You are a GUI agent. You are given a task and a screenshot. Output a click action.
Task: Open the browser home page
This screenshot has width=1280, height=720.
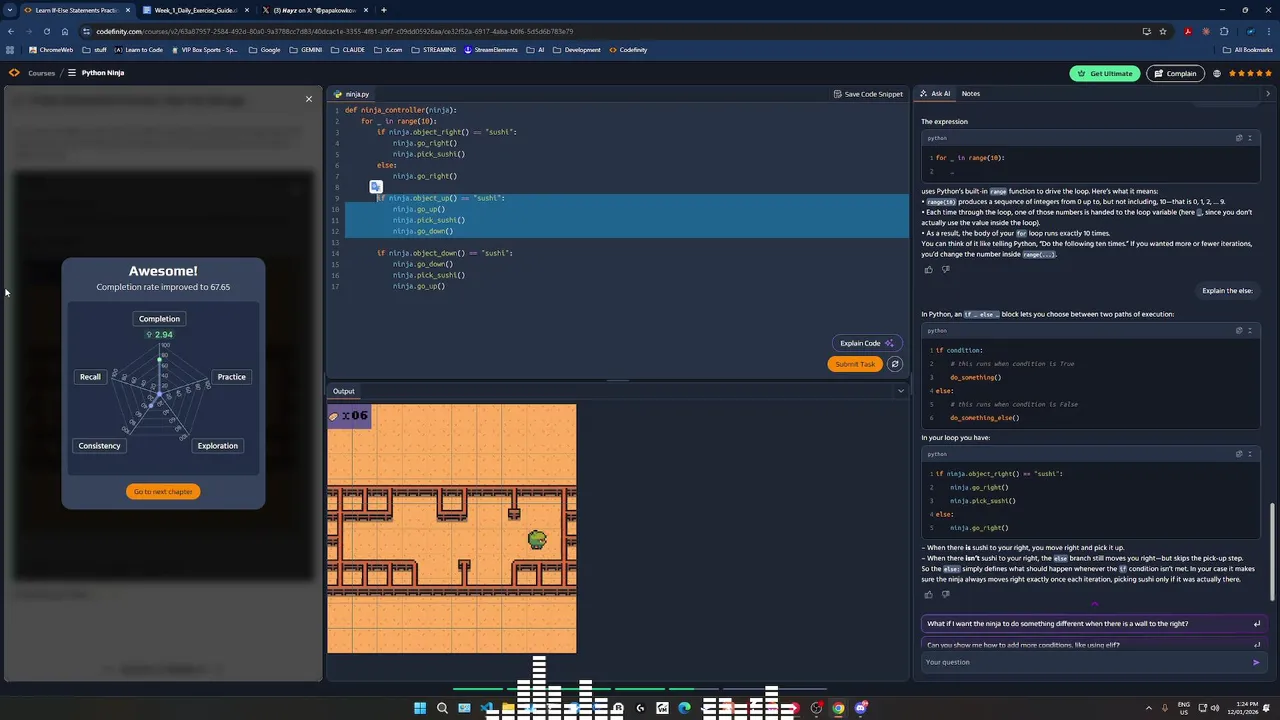point(65,31)
